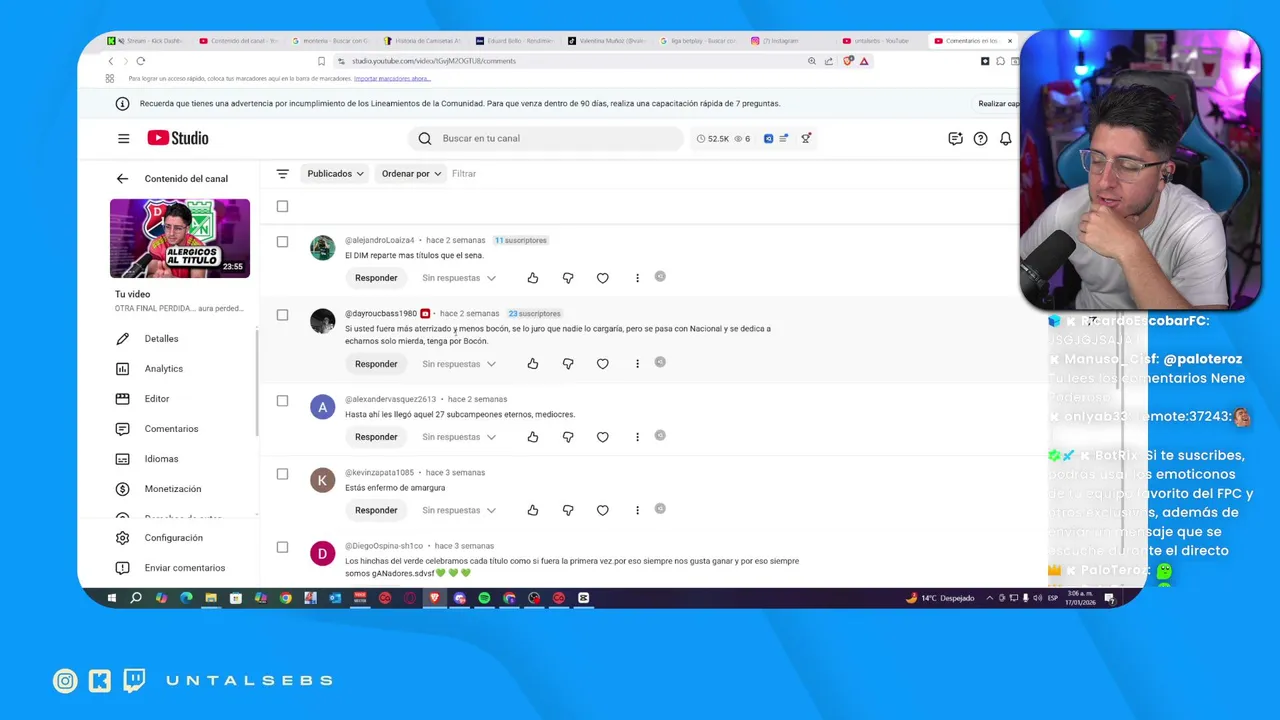This screenshot has height=720, width=1280.
Task: Reply to @alexandervasquez2613 with Responder button
Action: (376, 437)
